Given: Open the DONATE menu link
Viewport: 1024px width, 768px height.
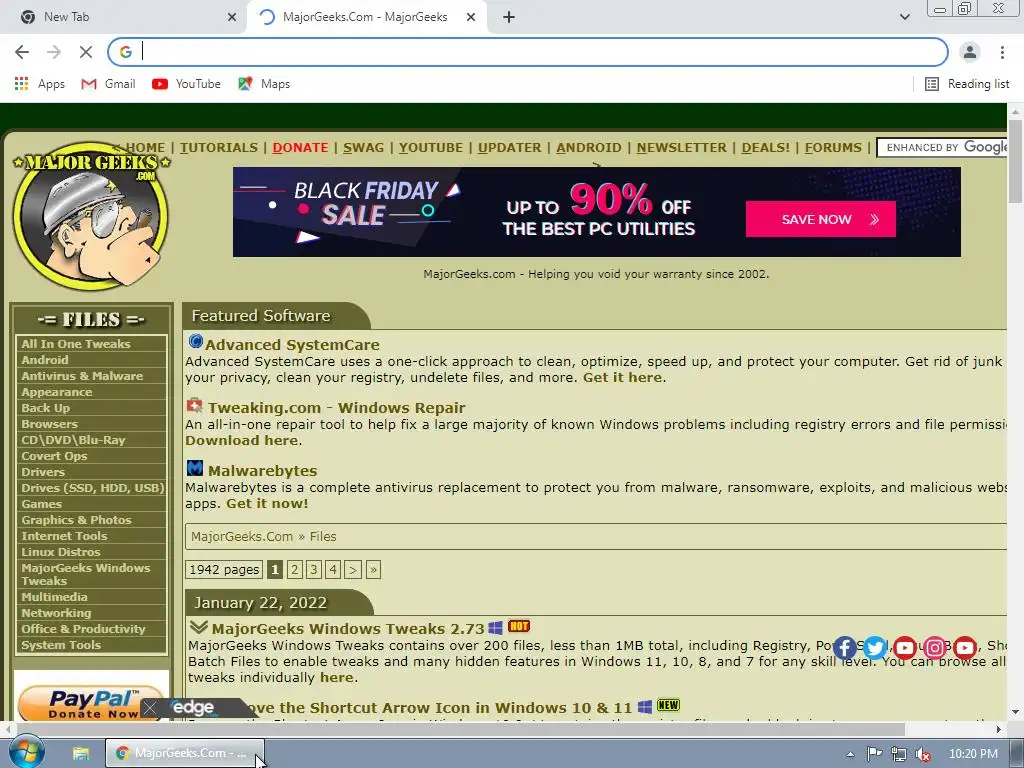Looking at the screenshot, I should point(300,148).
